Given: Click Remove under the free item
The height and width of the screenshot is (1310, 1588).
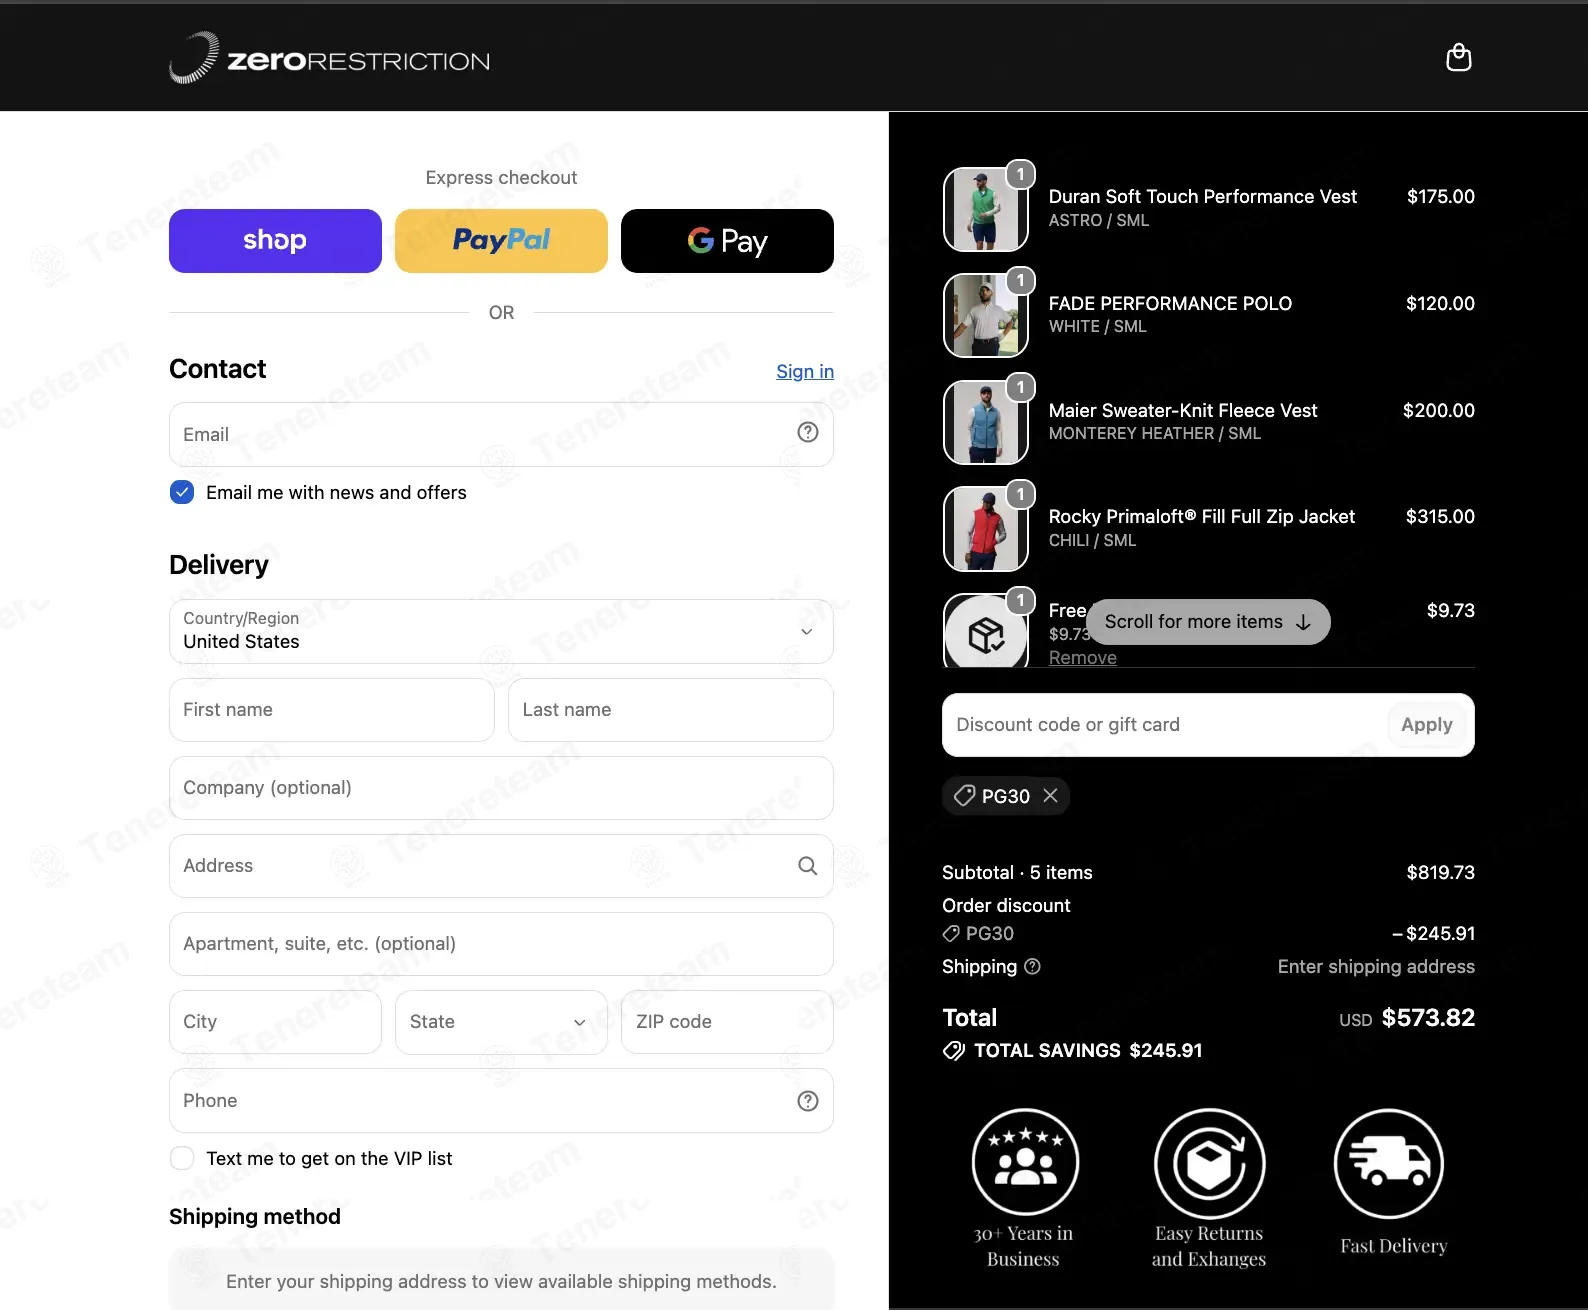Looking at the screenshot, I should tap(1082, 657).
